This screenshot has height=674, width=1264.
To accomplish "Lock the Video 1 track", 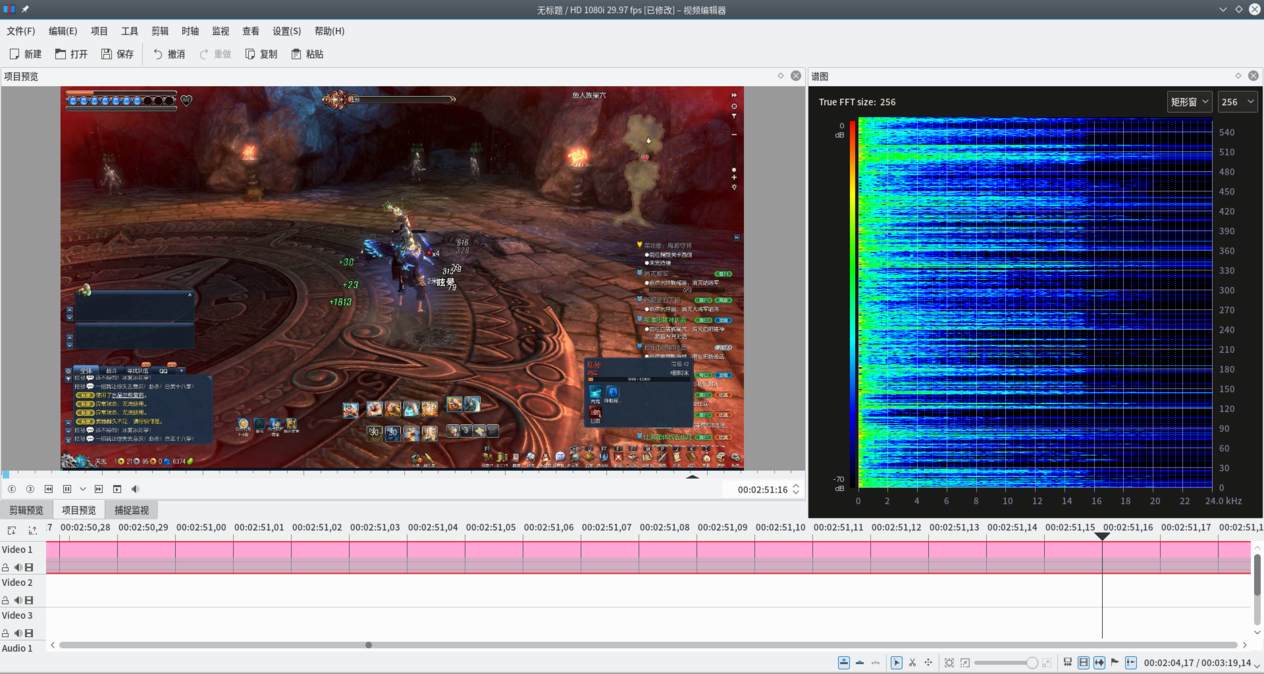I will coord(6,567).
